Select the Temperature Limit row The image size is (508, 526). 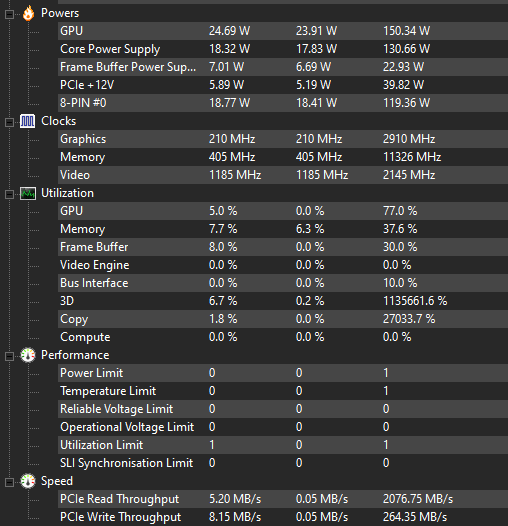coord(283,391)
